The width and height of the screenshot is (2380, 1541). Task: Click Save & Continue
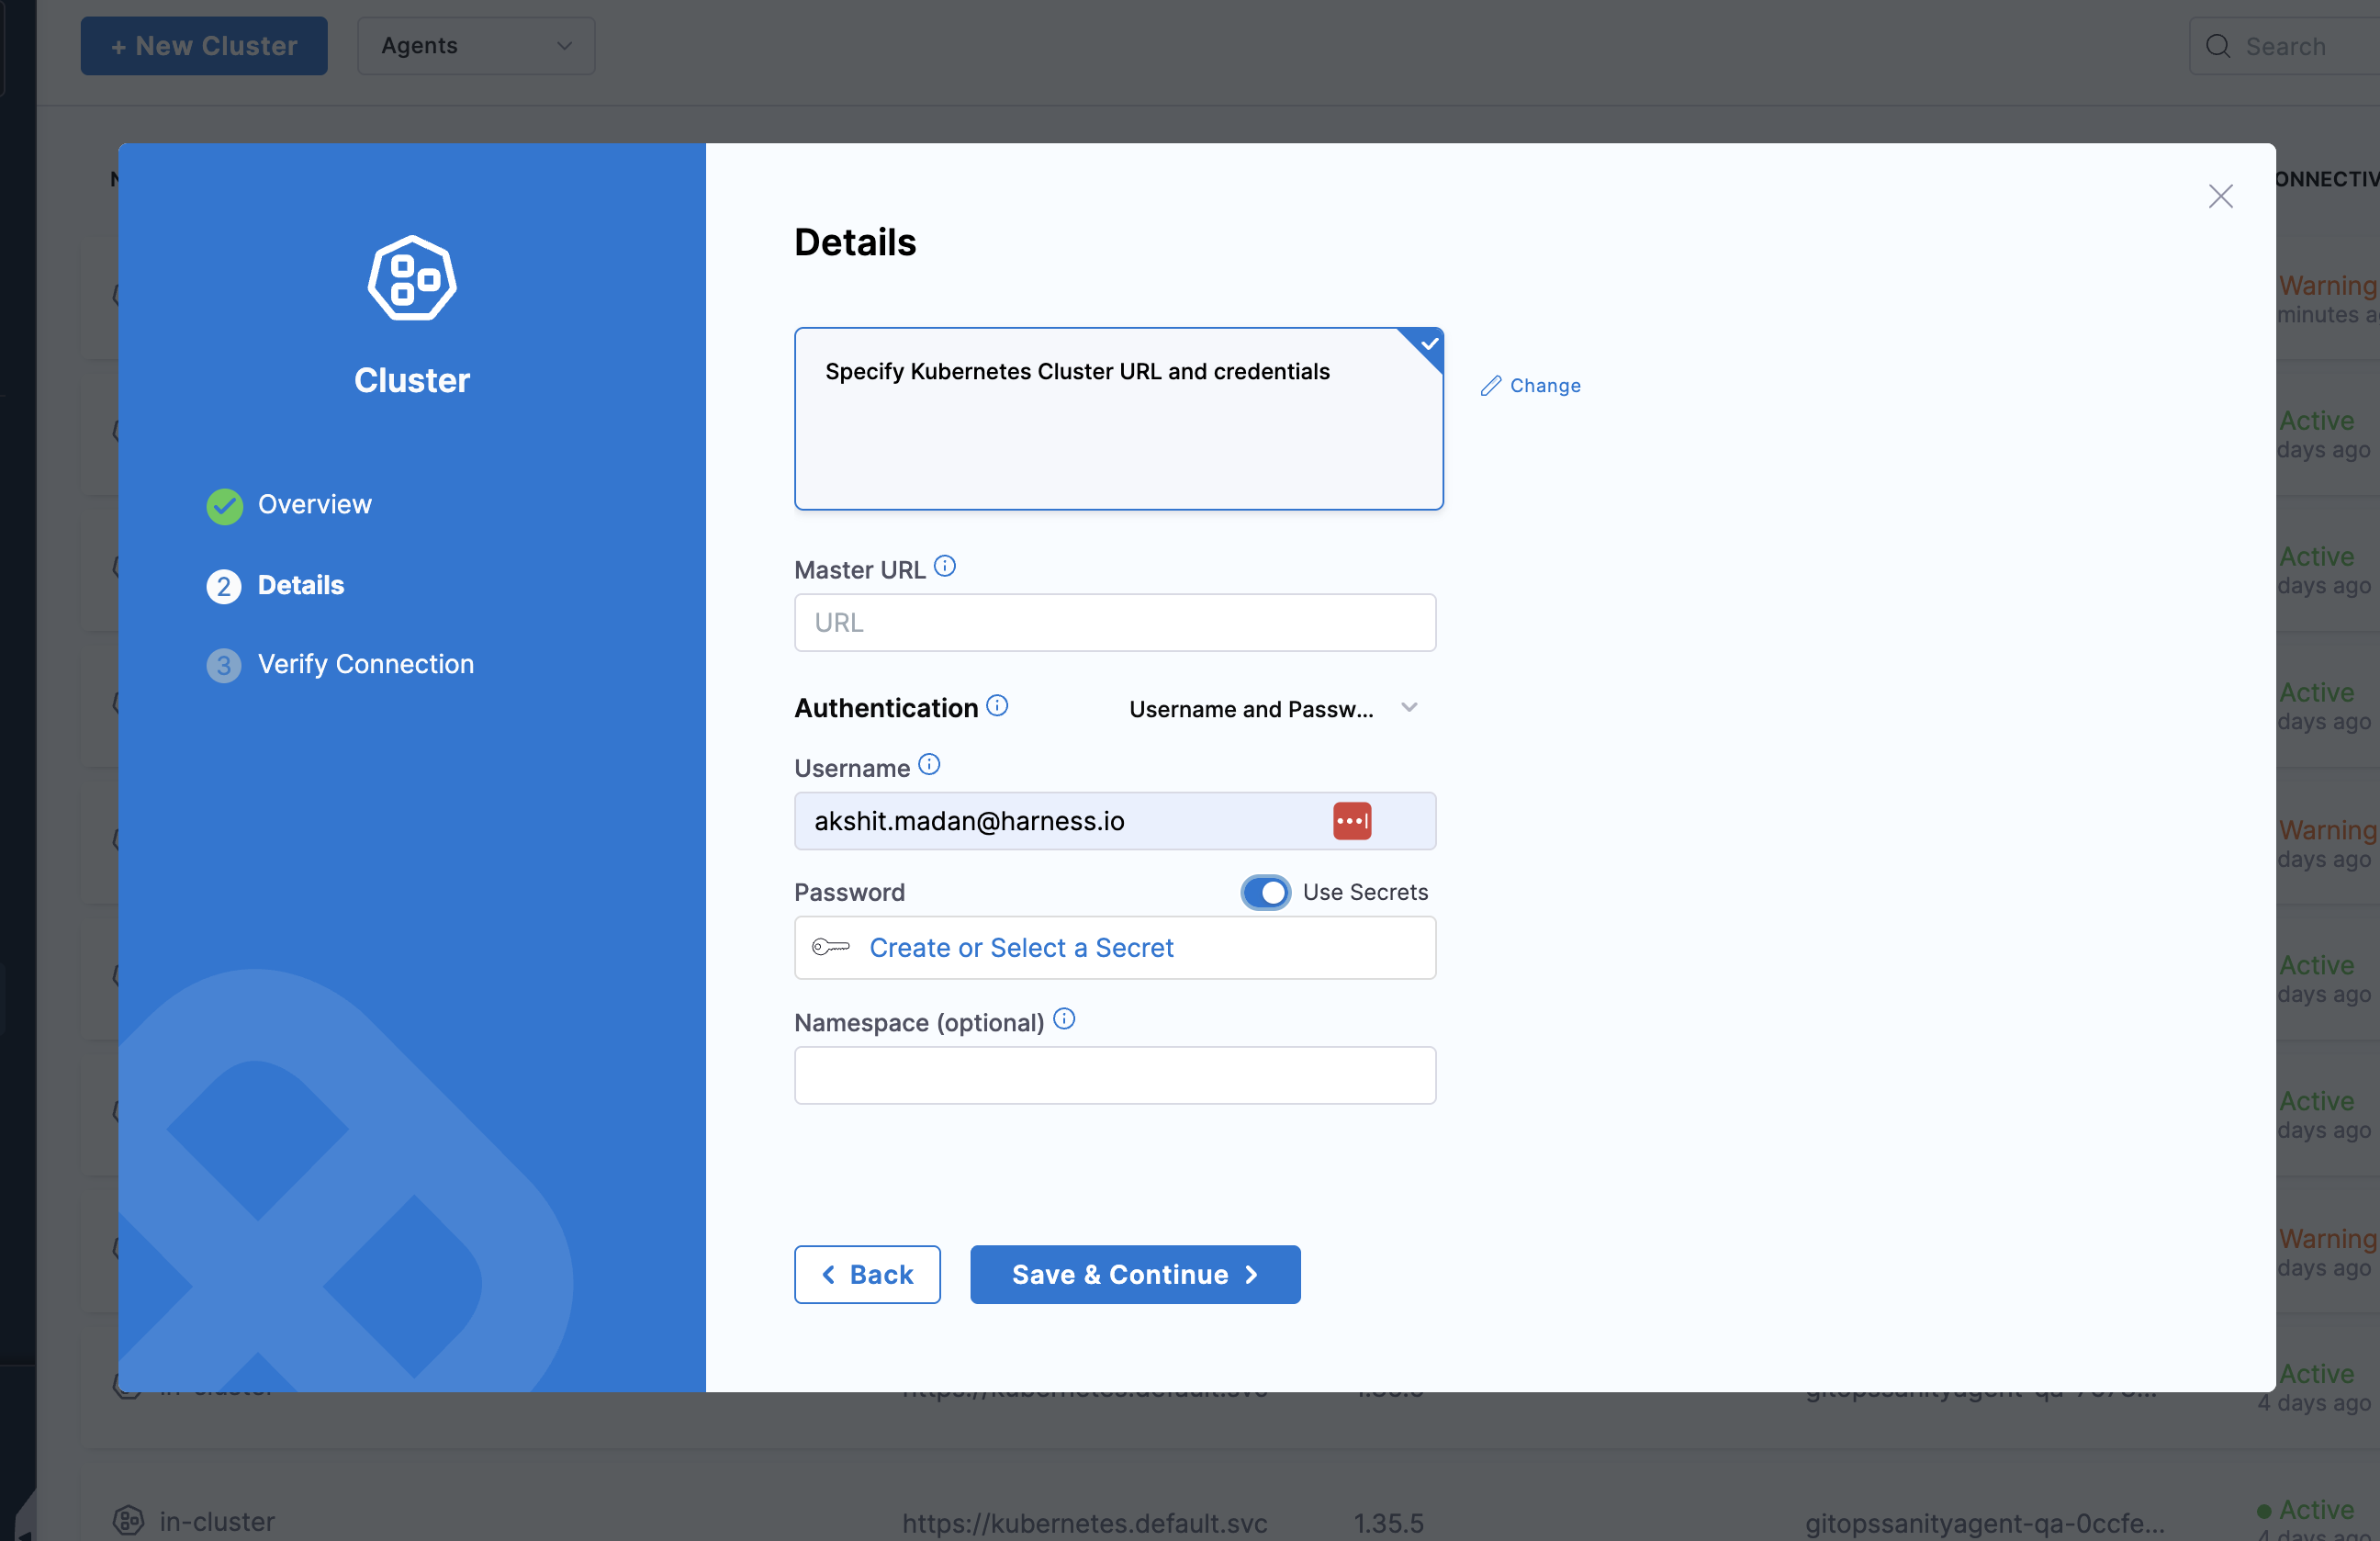(x=1134, y=1274)
